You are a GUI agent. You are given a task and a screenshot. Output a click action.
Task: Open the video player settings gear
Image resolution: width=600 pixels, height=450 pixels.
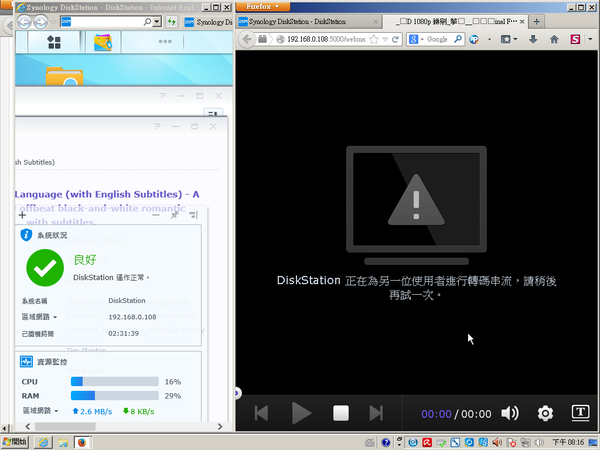(545, 413)
